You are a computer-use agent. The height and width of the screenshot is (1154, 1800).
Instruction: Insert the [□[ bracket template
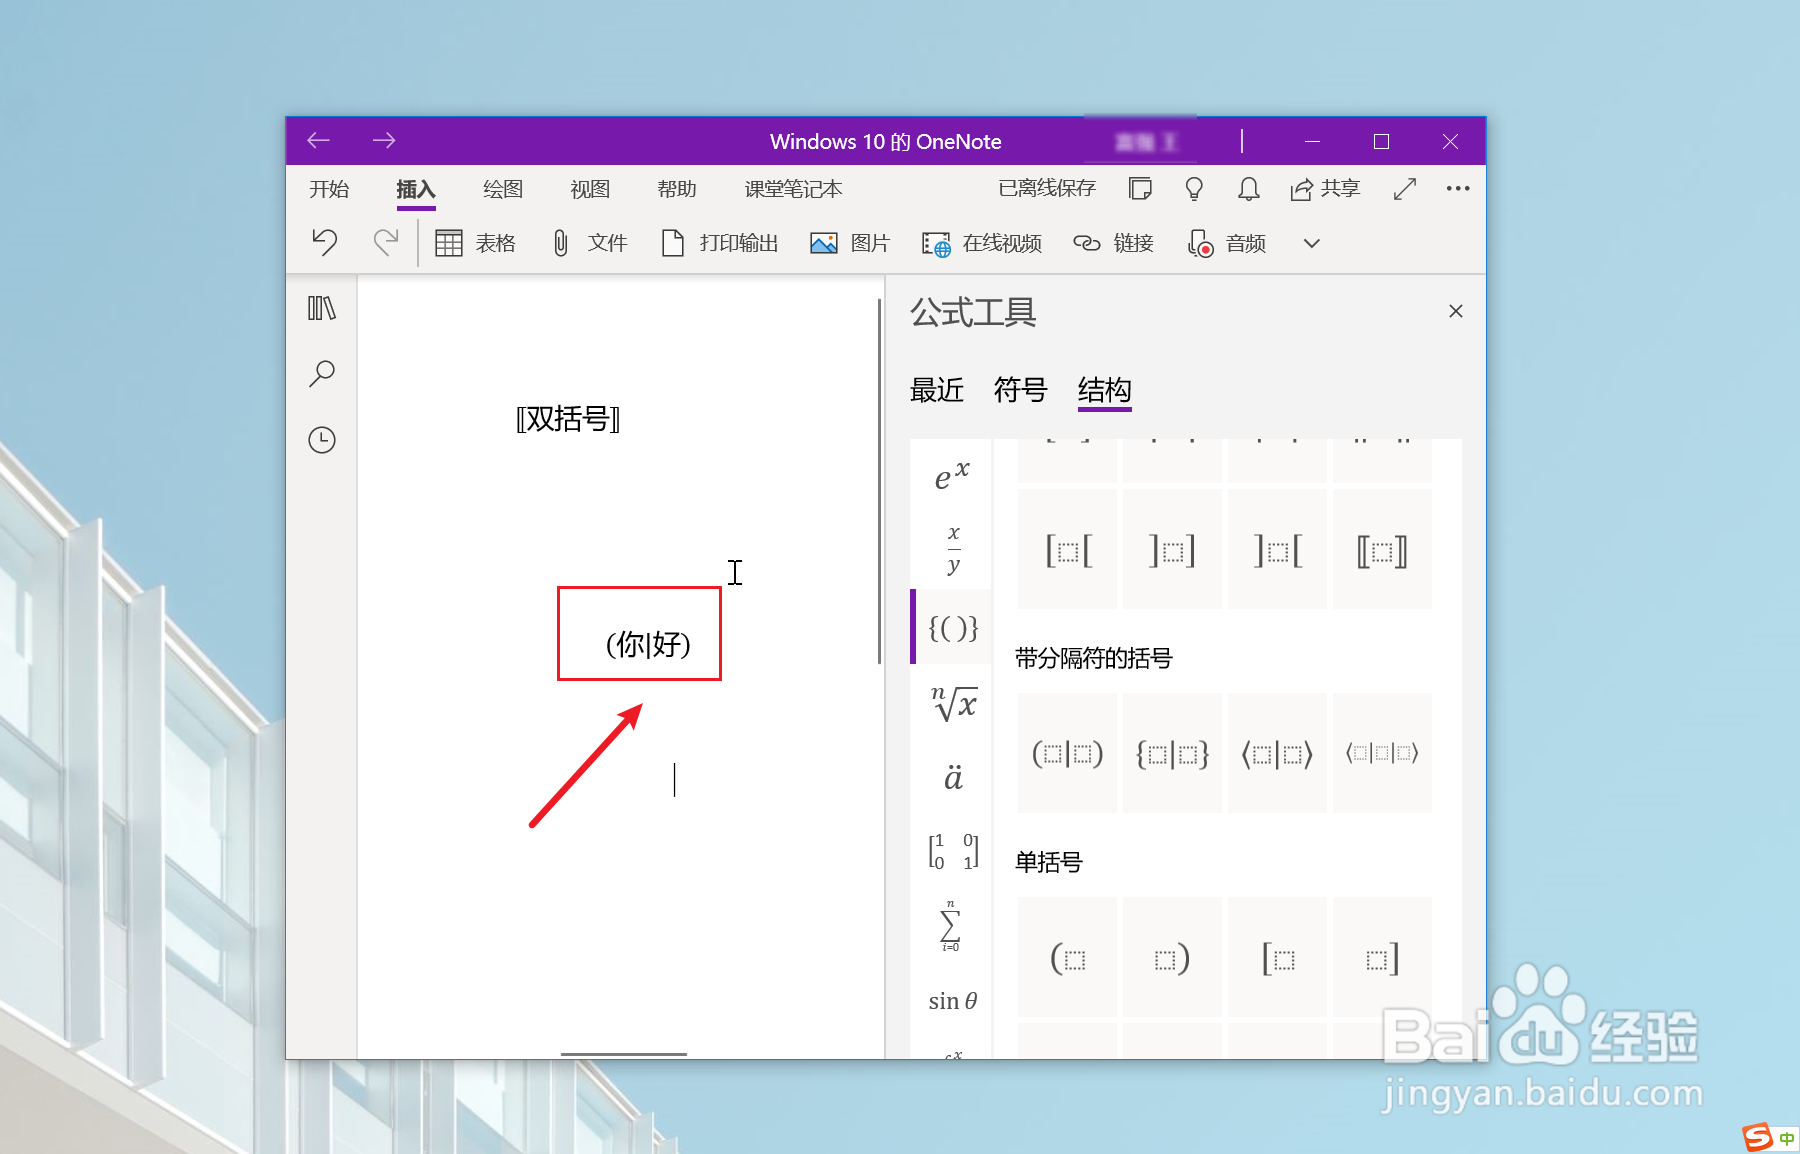(1068, 549)
